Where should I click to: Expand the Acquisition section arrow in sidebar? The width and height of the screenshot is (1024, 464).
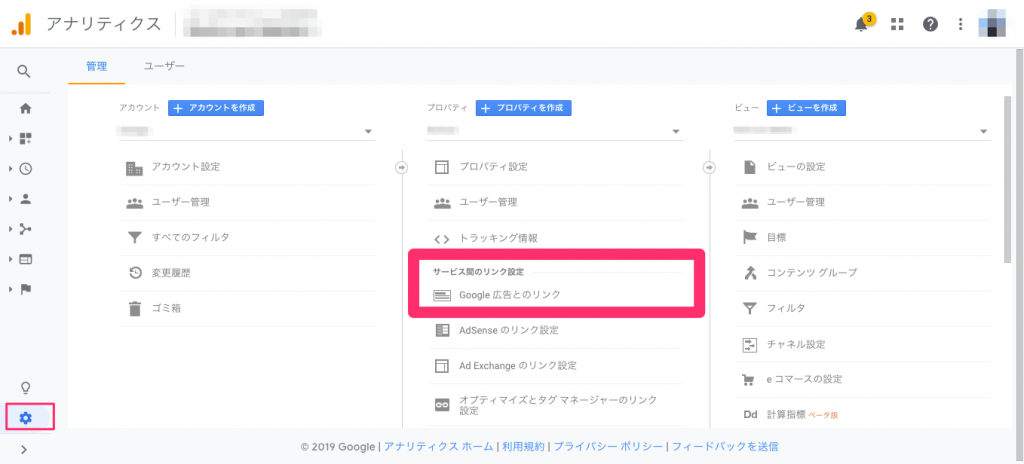tap(10, 229)
